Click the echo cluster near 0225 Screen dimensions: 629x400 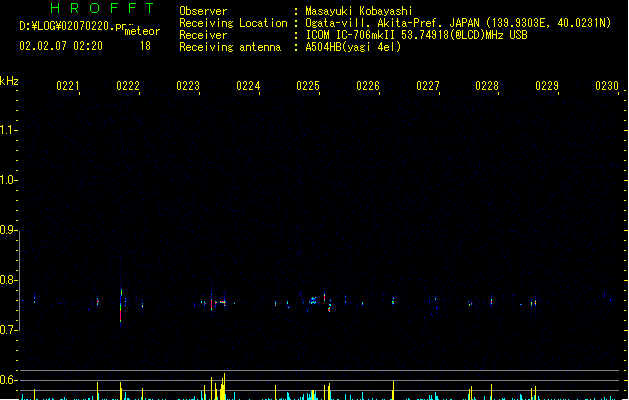tap(312, 301)
